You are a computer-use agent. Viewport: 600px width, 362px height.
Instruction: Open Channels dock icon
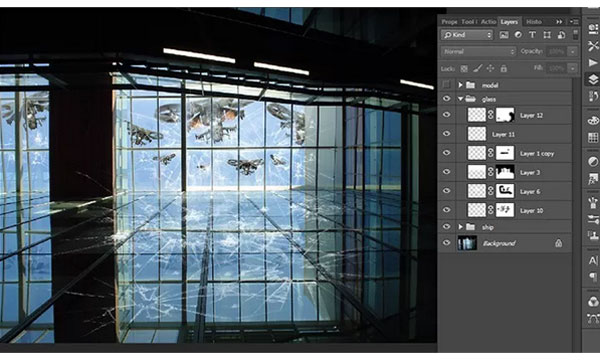(x=593, y=302)
